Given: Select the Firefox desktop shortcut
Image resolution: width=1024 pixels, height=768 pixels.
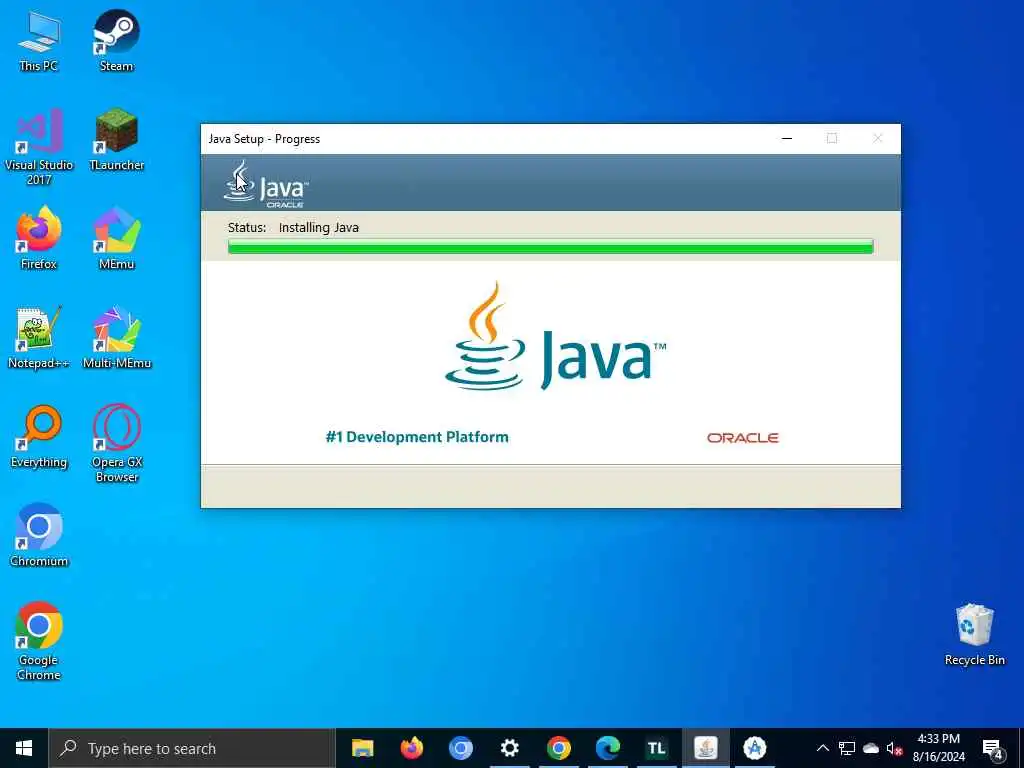Looking at the screenshot, I should pos(39,238).
